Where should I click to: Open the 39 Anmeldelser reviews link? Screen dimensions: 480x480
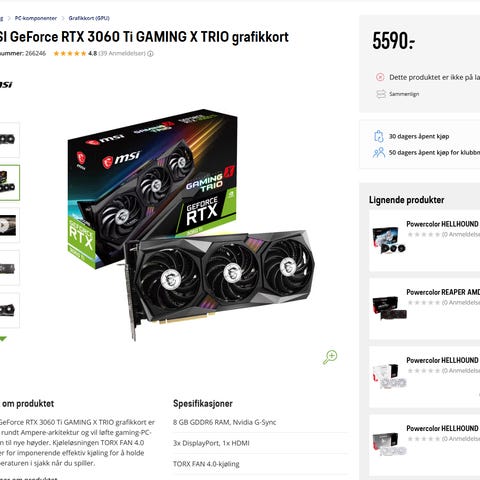pos(122,53)
